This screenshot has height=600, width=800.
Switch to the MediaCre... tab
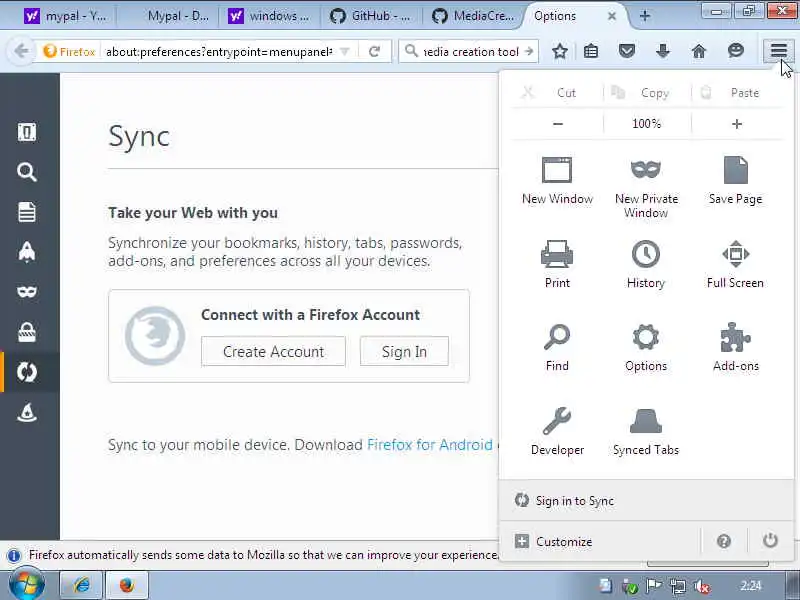click(473, 16)
